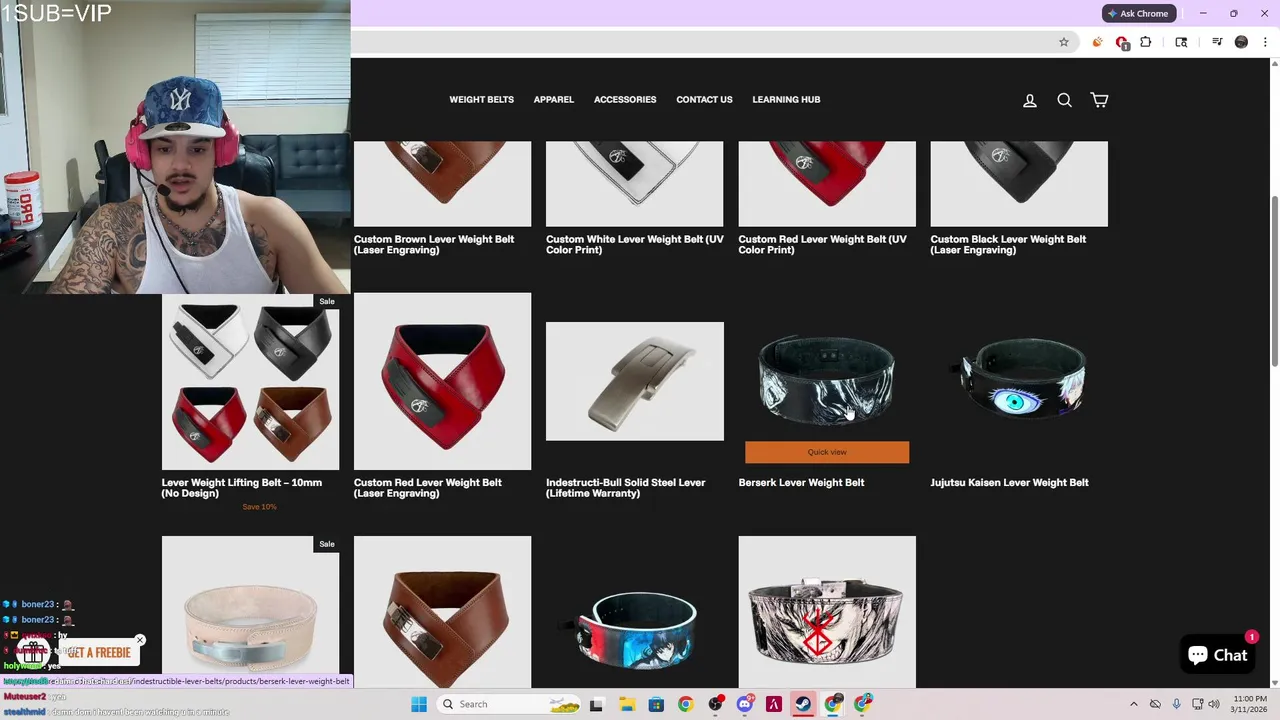Open Task View on the taskbar

click(x=597, y=704)
